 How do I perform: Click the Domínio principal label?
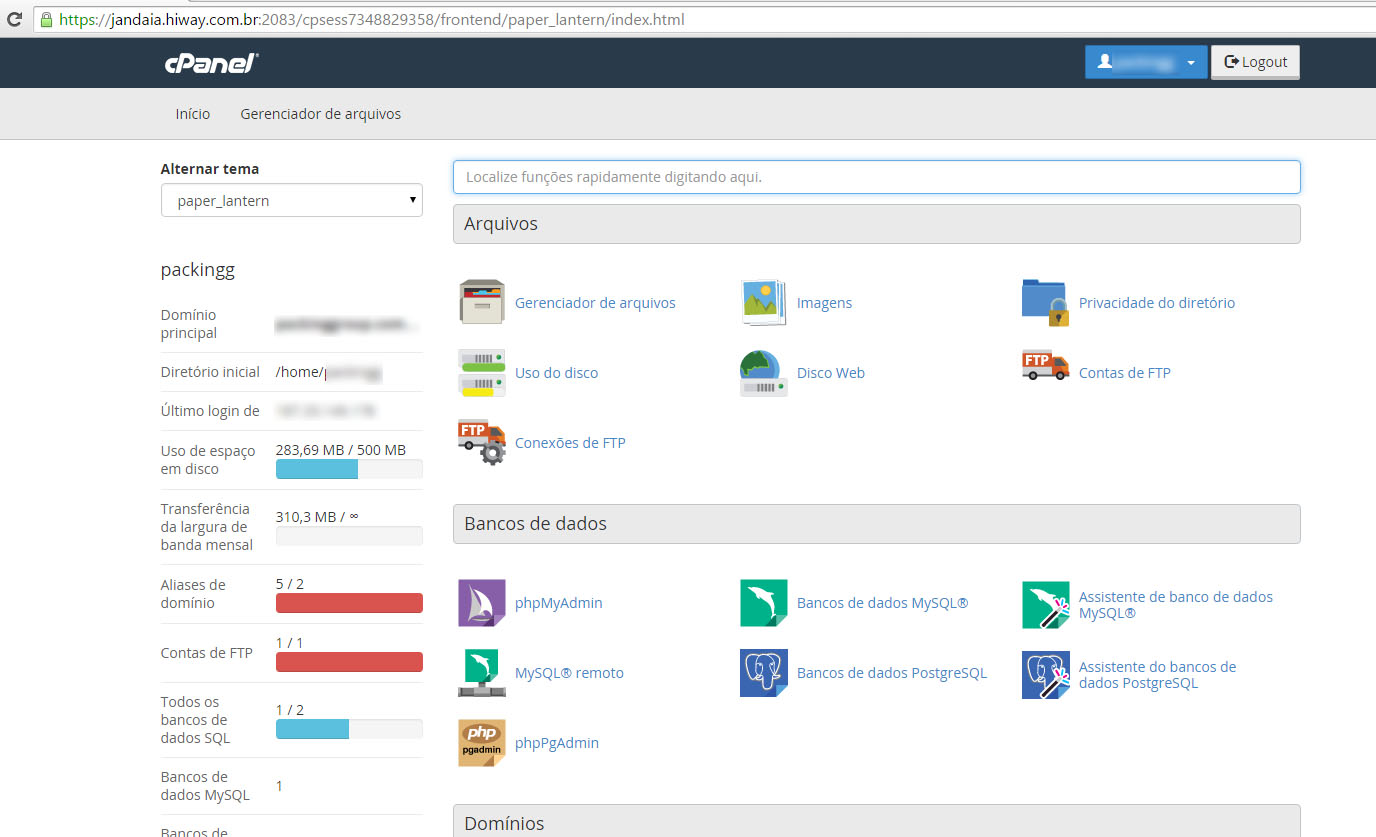(189, 324)
